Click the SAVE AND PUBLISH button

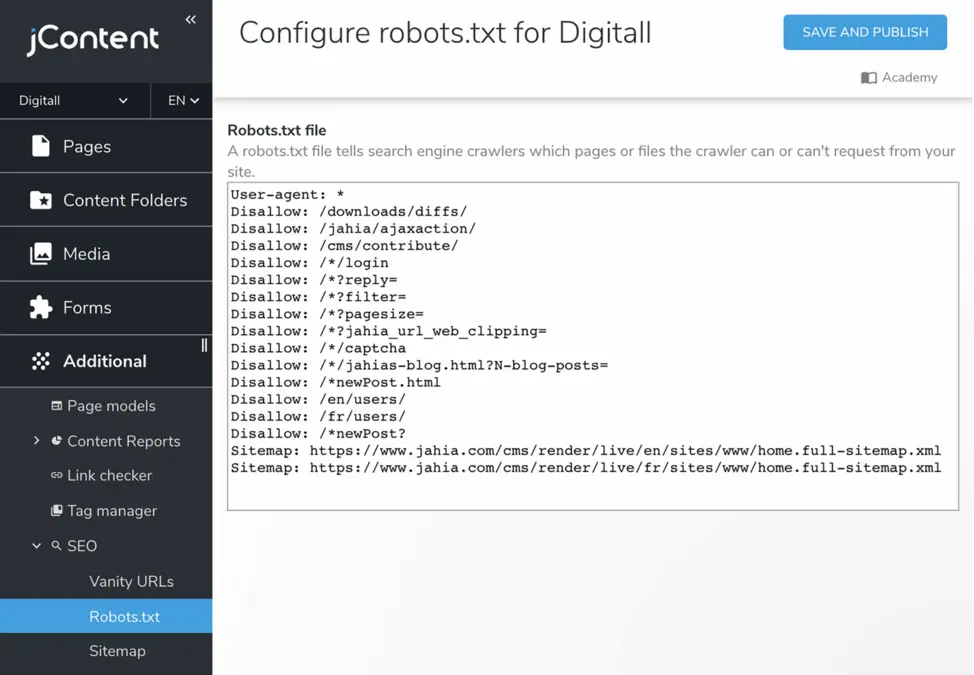(x=864, y=32)
